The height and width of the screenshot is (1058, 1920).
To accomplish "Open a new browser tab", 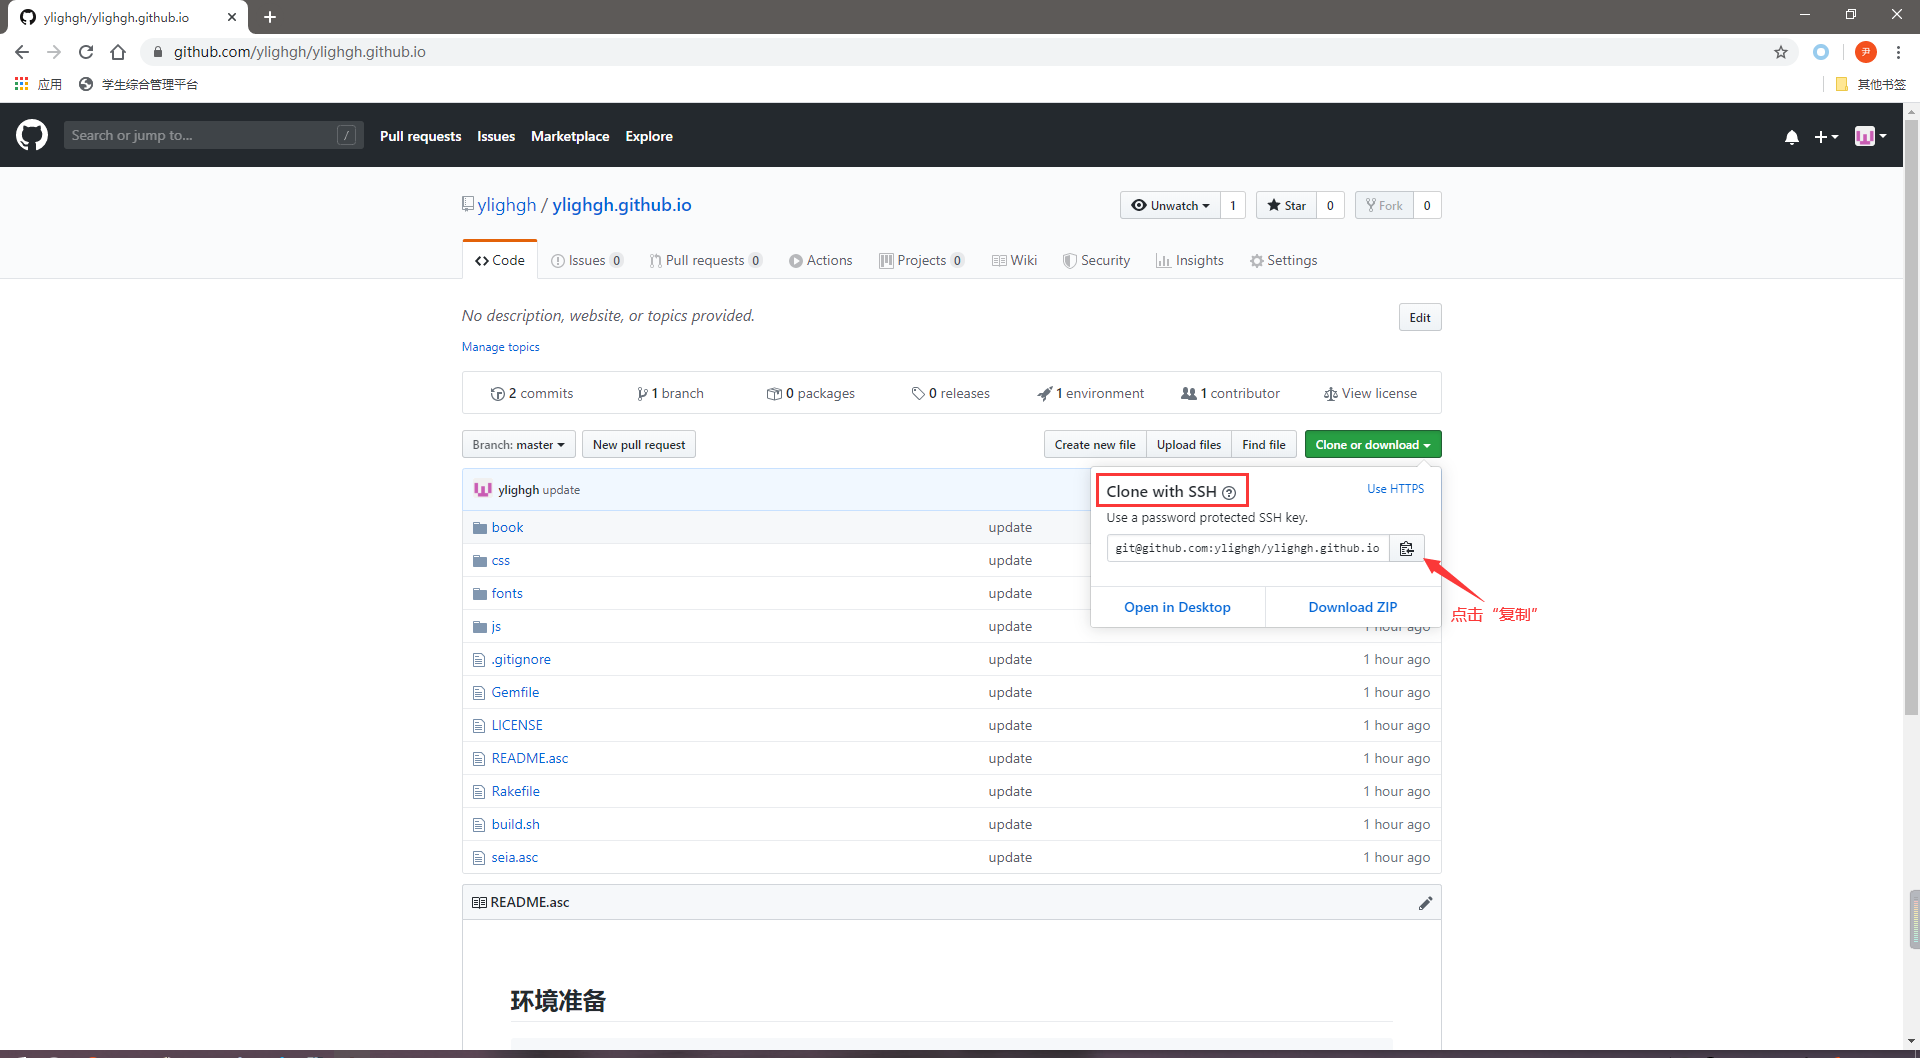I will coord(270,17).
